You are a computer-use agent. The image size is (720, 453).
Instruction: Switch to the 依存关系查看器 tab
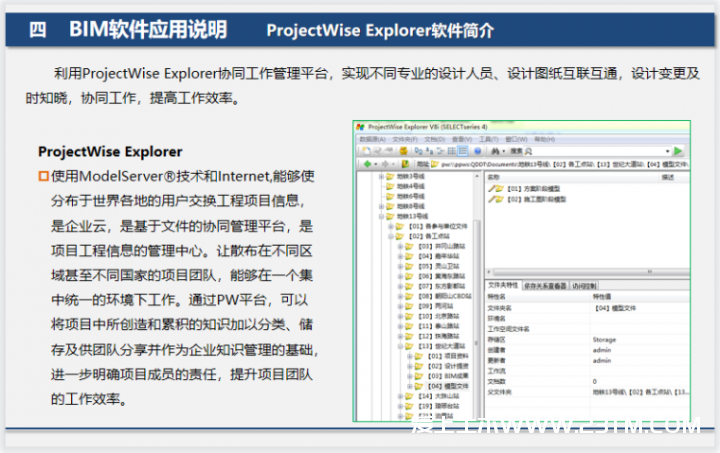click(x=545, y=286)
